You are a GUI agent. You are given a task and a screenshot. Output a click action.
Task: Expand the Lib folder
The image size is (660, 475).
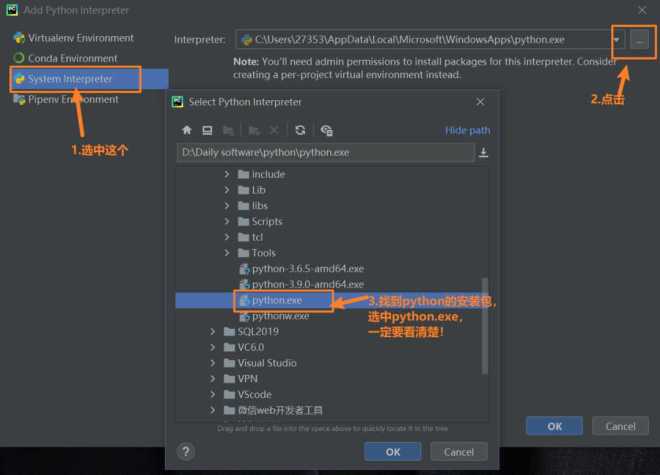(x=227, y=190)
